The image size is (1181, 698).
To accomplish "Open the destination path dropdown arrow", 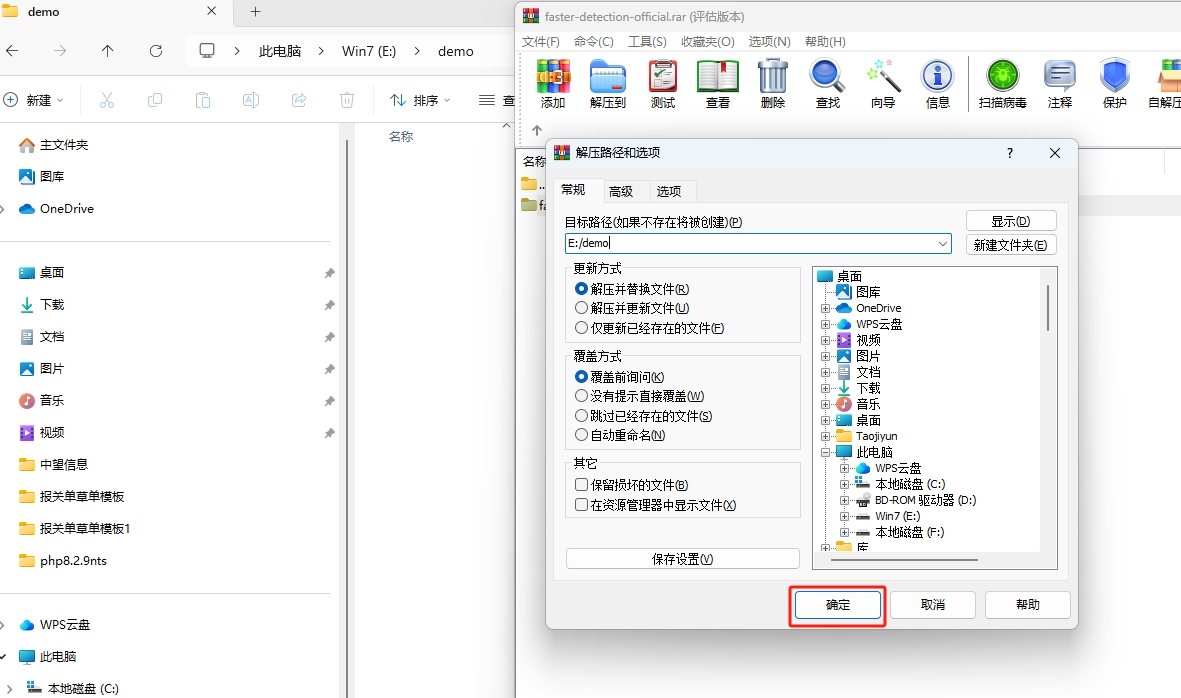I will (x=943, y=243).
